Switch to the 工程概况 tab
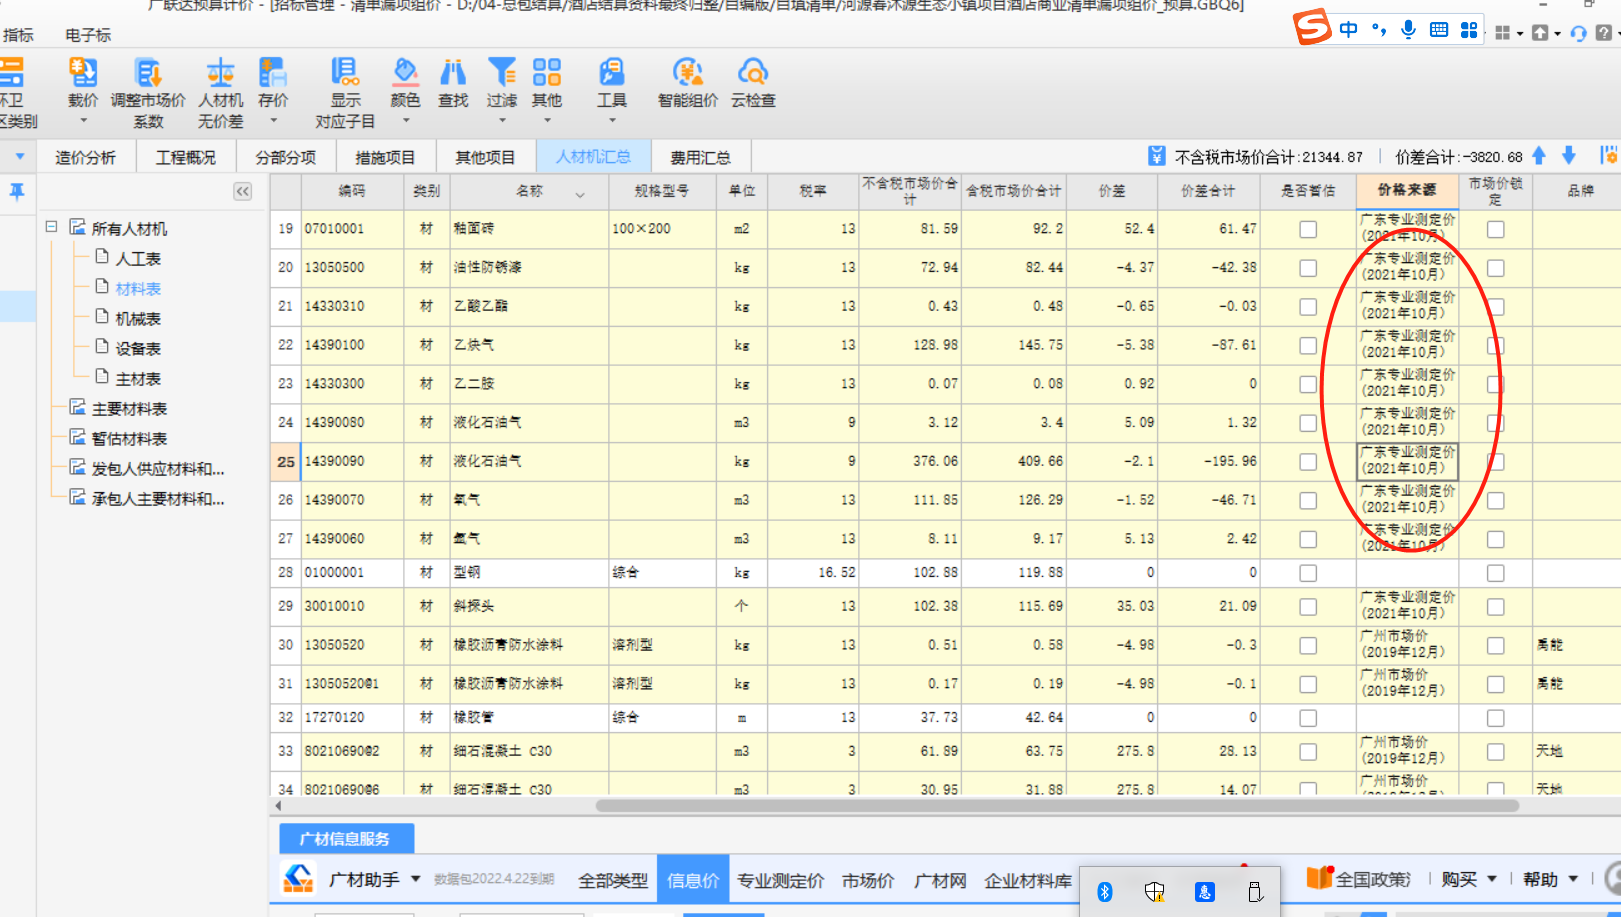The image size is (1621, 917). pyautogui.click(x=185, y=157)
